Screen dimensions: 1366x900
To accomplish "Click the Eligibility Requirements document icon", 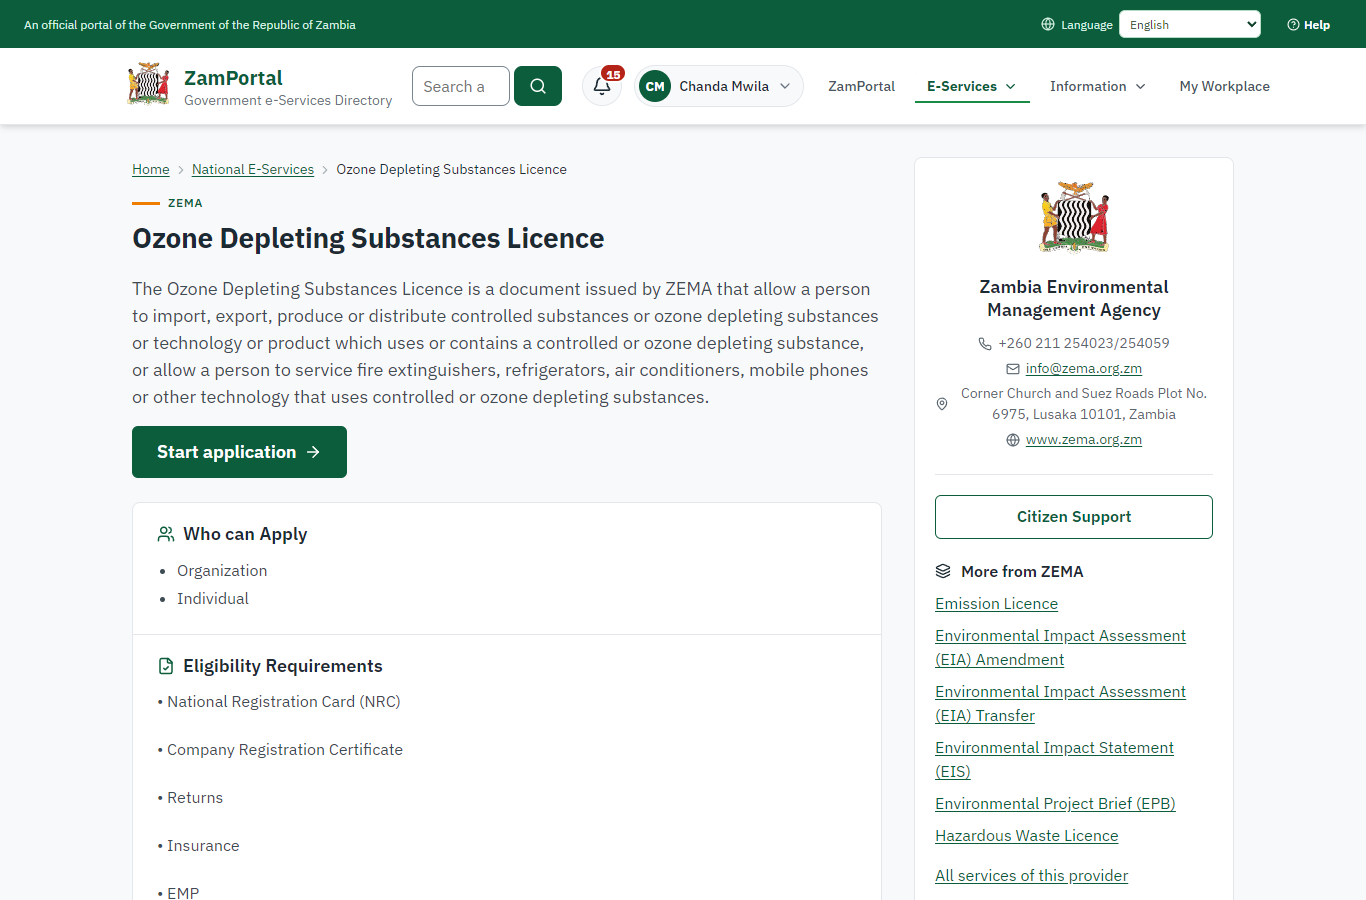I will click(166, 666).
